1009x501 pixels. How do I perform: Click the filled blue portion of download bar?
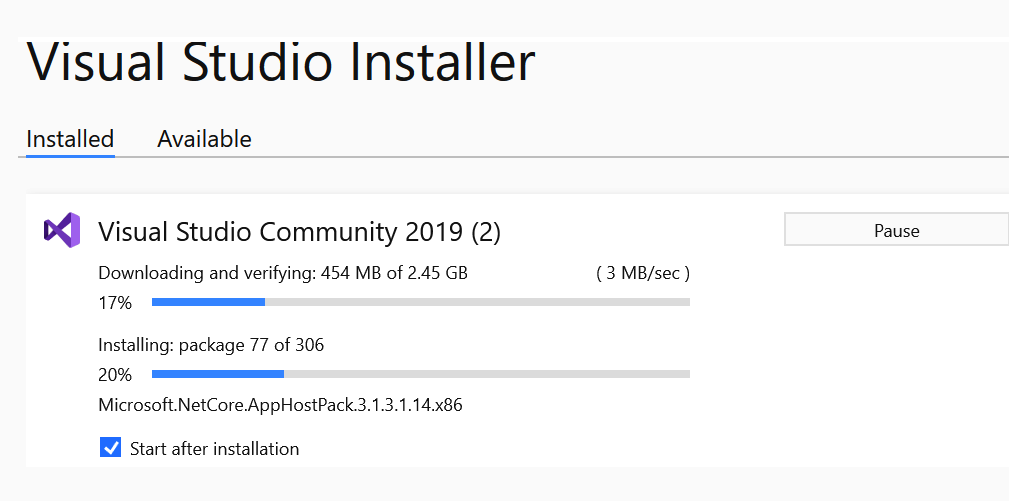(x=208, y=302)
